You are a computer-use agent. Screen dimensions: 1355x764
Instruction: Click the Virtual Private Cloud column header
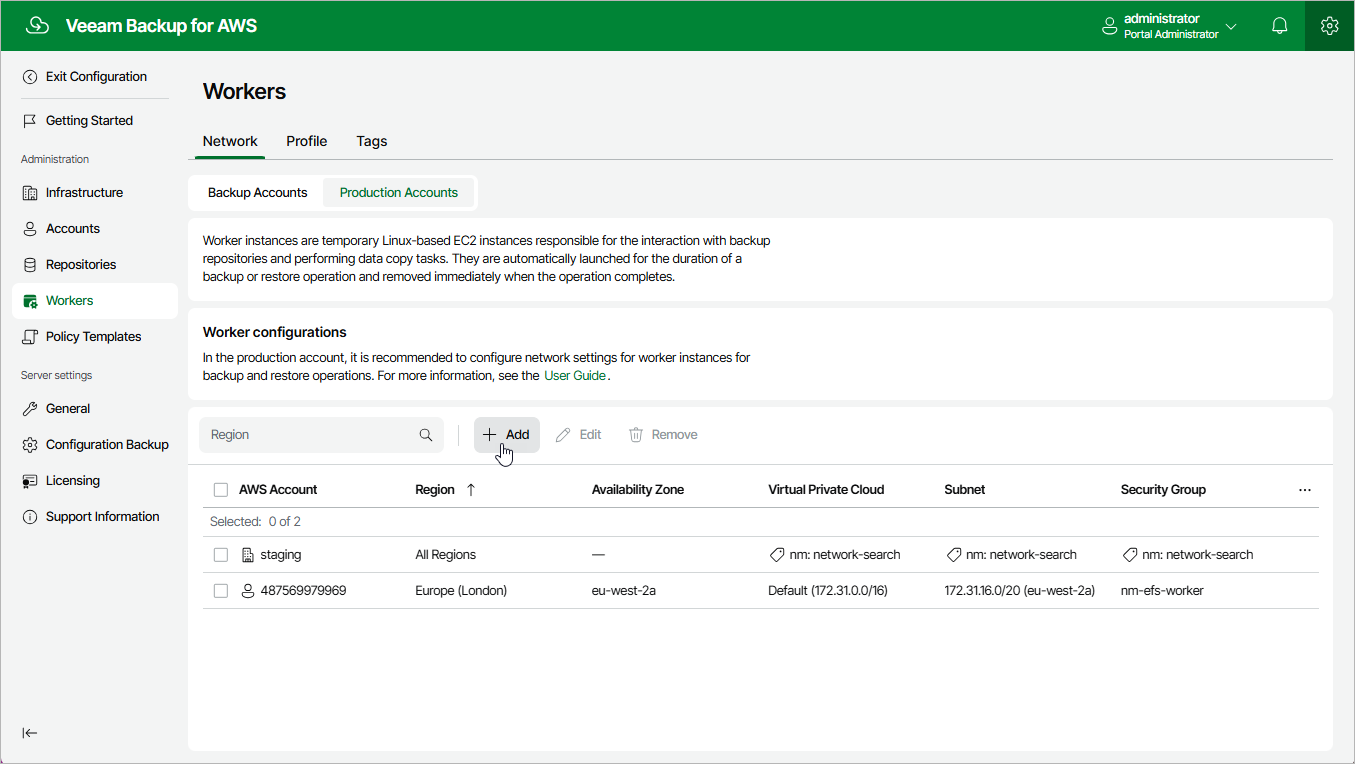pyautogui.click(x=826, y=490)
